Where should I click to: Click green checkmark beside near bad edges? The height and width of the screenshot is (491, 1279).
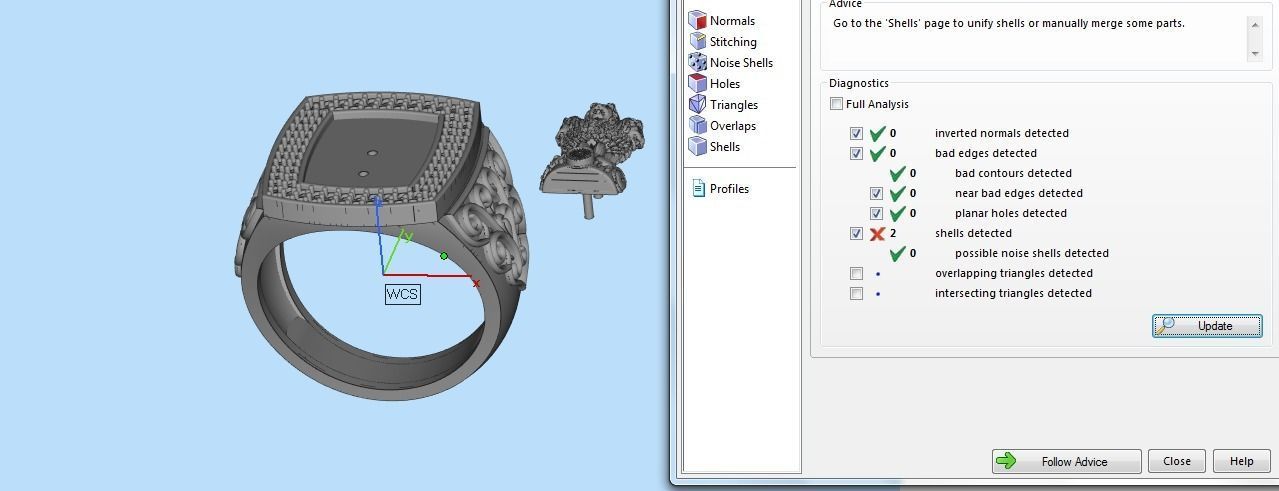[x=897, y=193]
